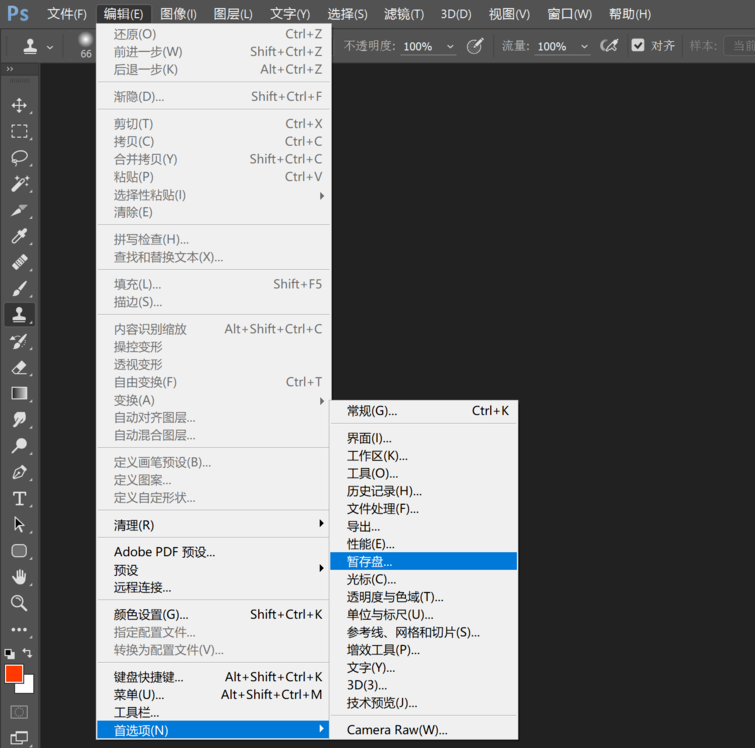This screenshot has width=755, height=748.
Task: Click the red foreground color swatch
Action: [x=14, y=674]
